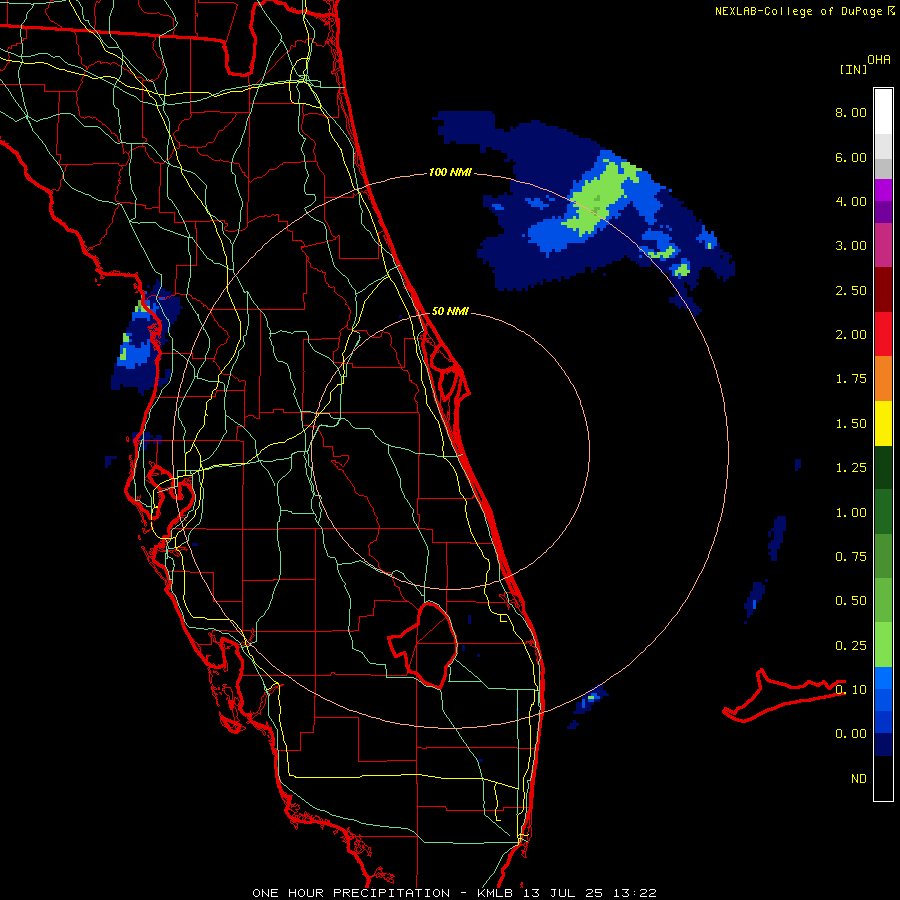The image size is (900, 900).
Task: Click the 6.00 legend value
Action: tap(851, 157)
